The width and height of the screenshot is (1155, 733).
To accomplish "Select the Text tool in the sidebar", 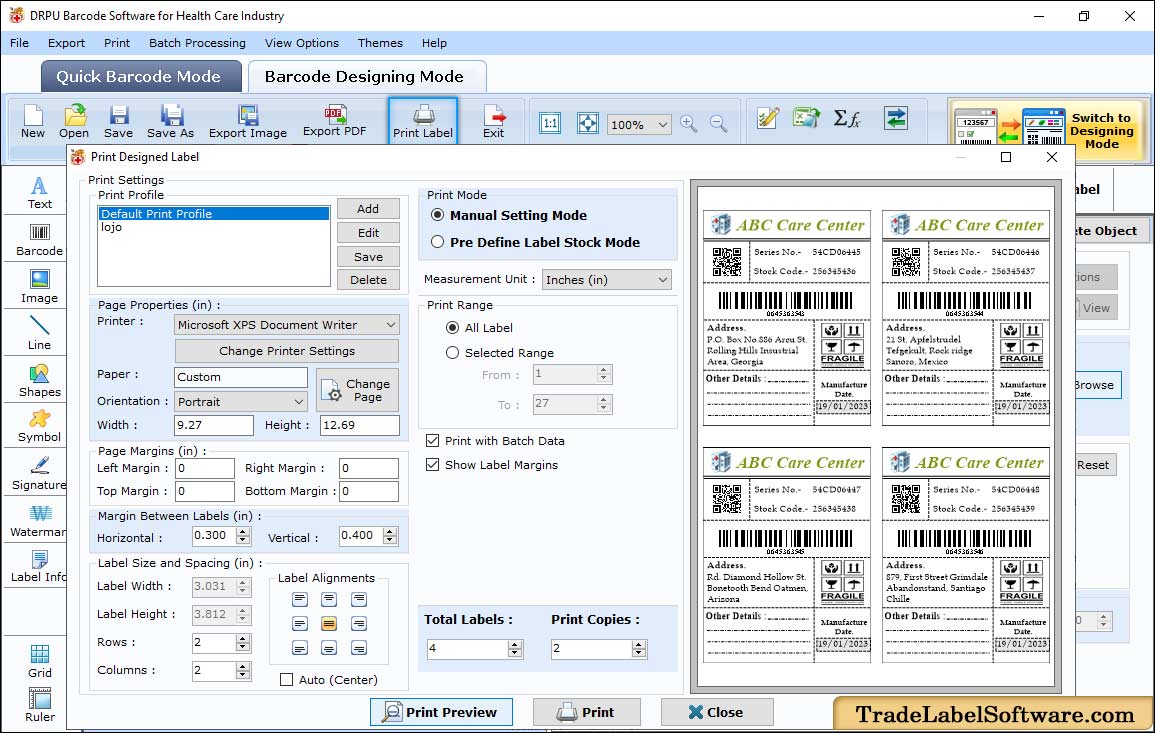I will click(x=39, y=193).
